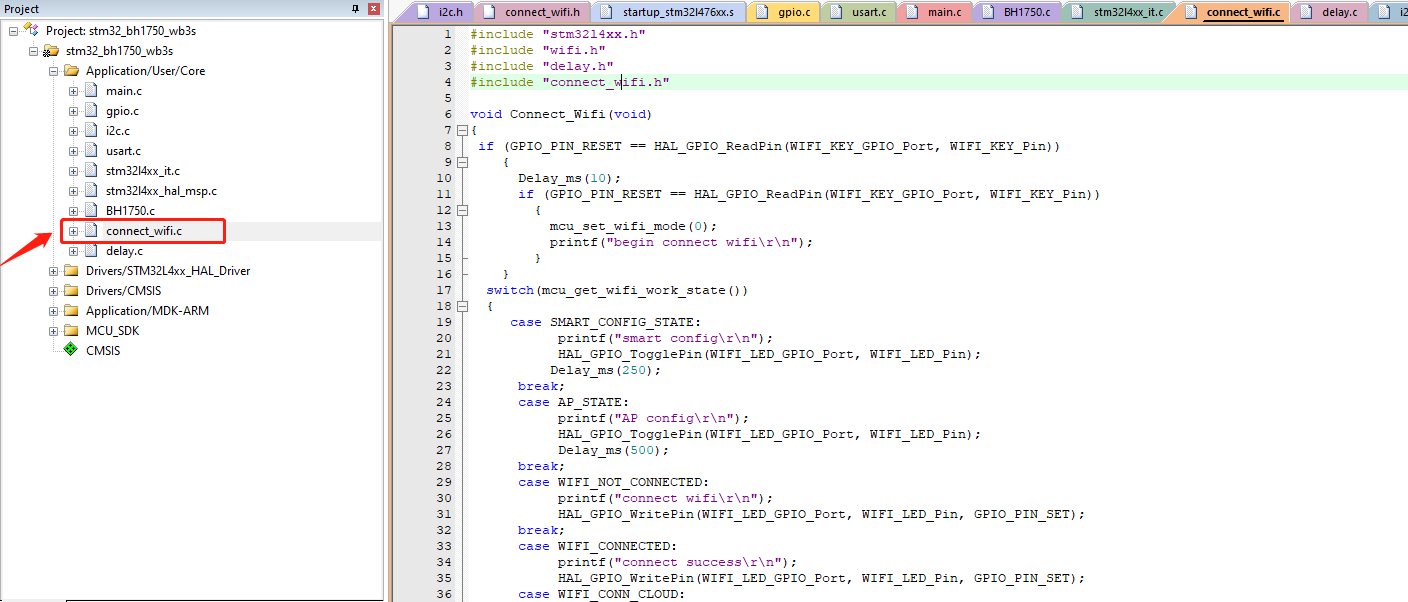Expand the main.c node in project tree
The height and width of the screenshot is (602, 1408).
(73, 91)
